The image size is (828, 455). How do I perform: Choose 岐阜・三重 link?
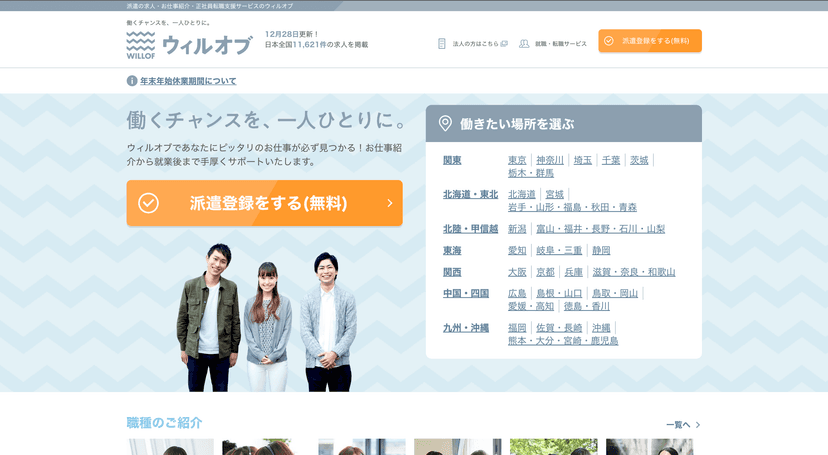(559, 250)
